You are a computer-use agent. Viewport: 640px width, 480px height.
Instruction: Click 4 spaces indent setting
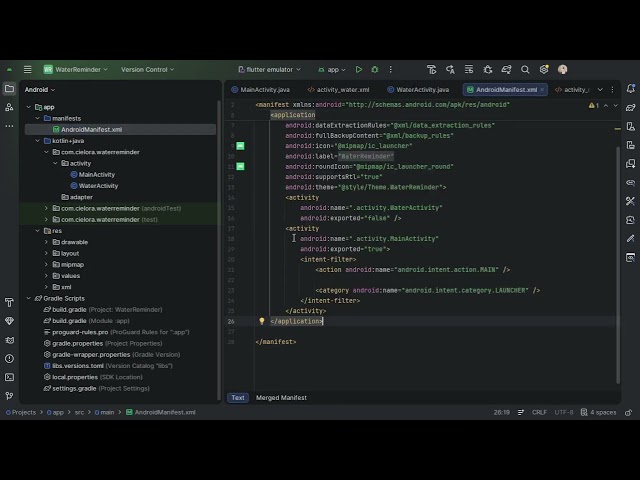pyautogui.click(x=598, y=412)
